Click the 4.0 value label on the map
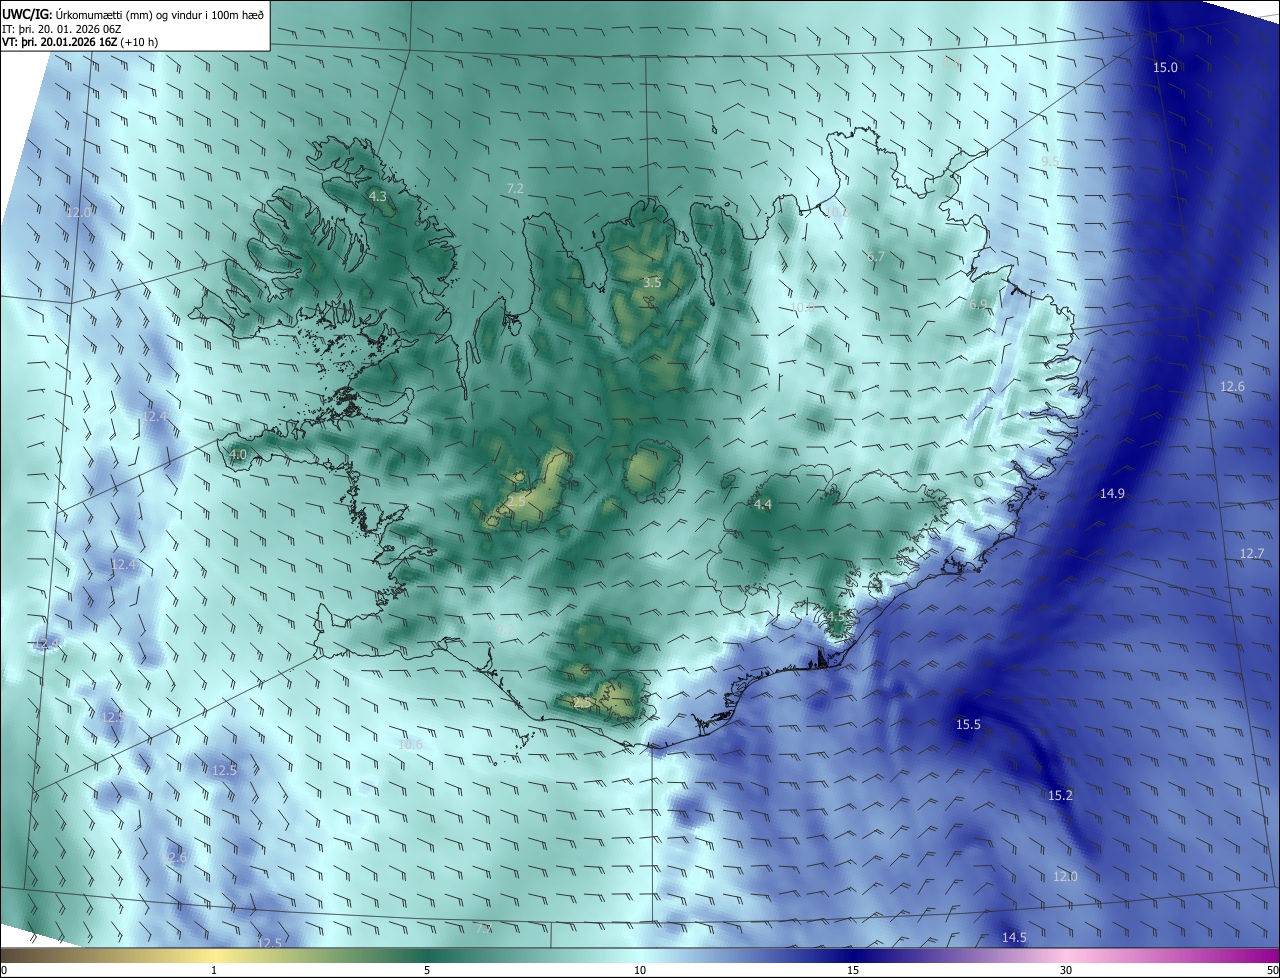The width and height of the screenshot is (1280, 978). pos(238,455)
